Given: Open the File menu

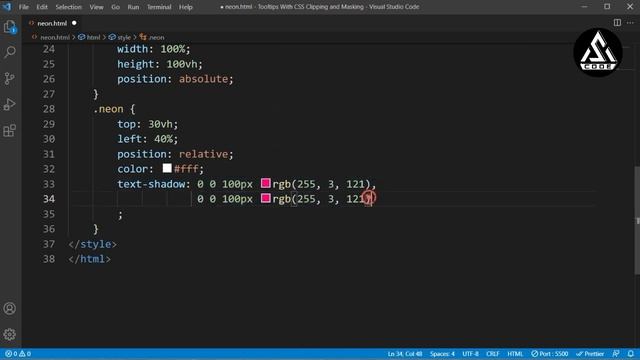Looking at the screenshot, I should point(24,7).
